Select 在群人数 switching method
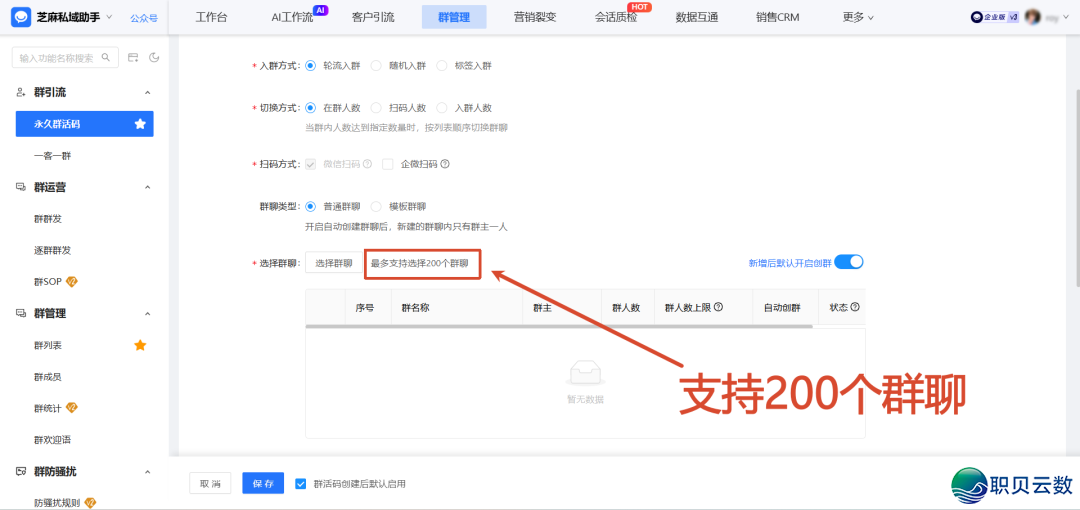This screenshot has width=1080, height=510. coord(310,108)
